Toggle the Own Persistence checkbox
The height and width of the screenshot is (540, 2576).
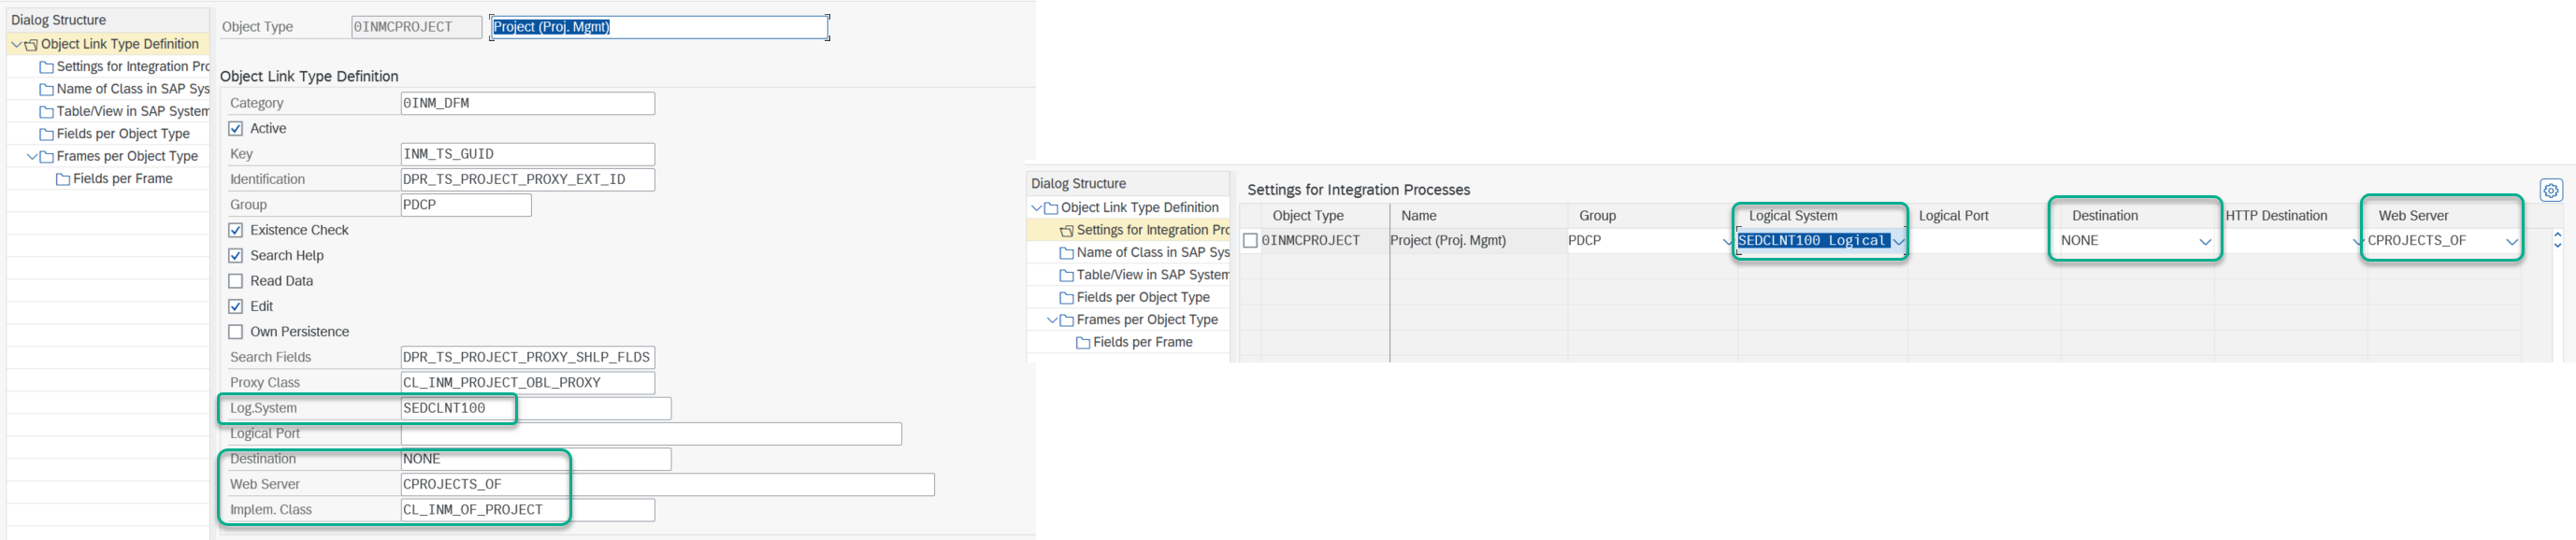[x=236, y=332]
